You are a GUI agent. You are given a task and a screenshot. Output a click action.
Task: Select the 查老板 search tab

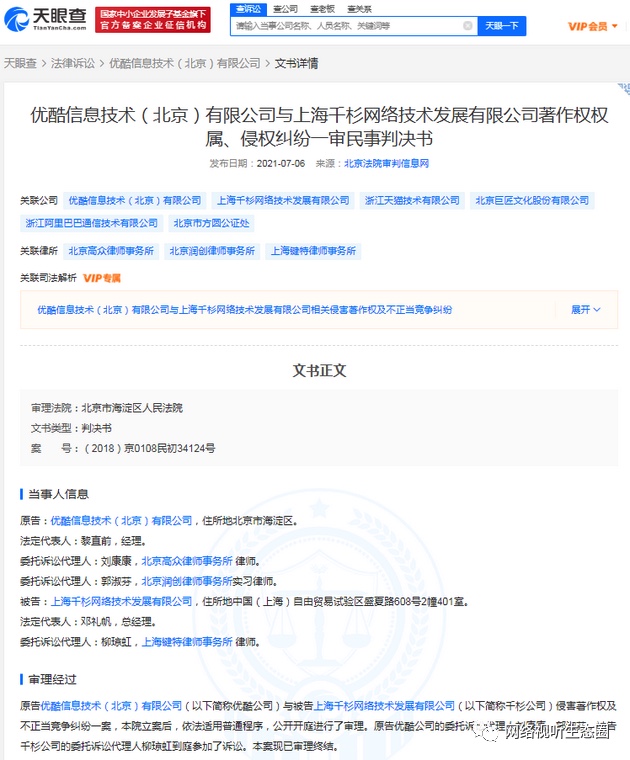pos(322,9)
